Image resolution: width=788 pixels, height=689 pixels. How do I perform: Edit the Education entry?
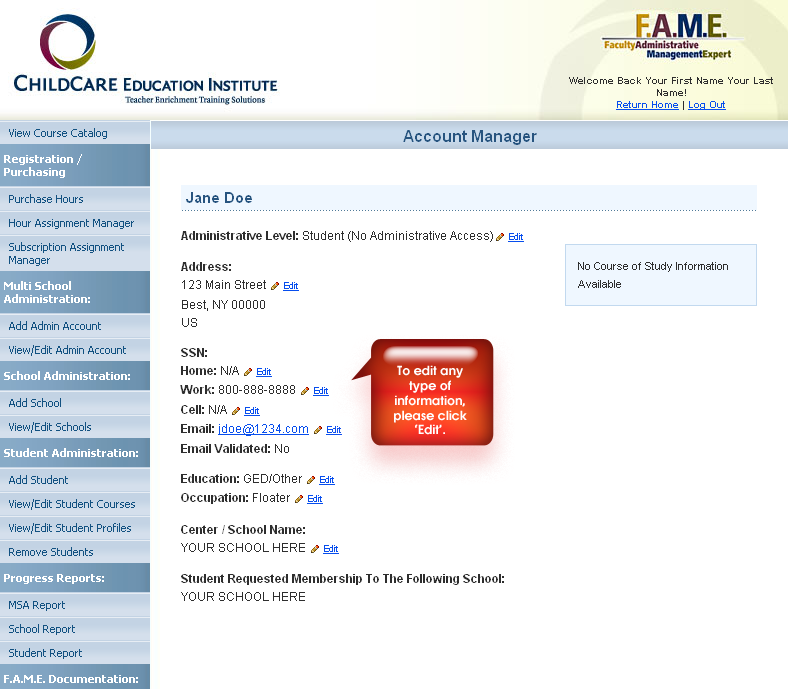pos(327,480)
